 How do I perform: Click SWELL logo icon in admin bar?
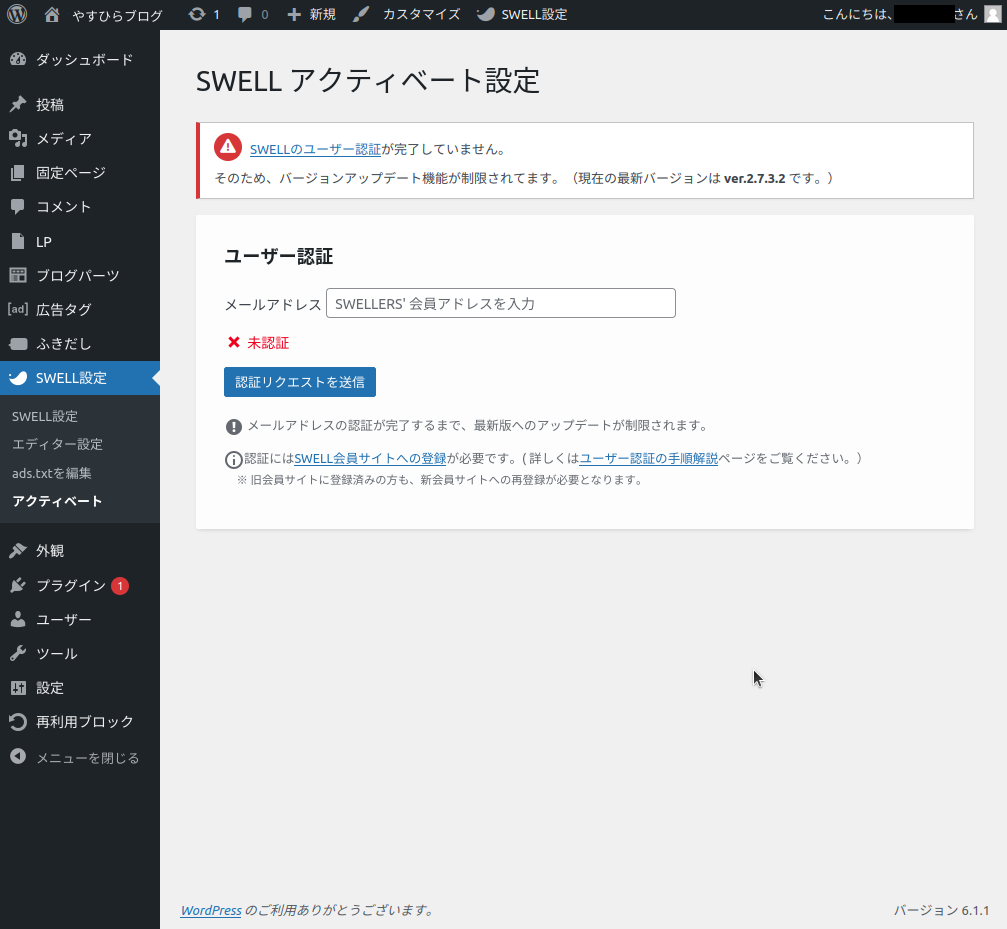[x=486, y=14]
